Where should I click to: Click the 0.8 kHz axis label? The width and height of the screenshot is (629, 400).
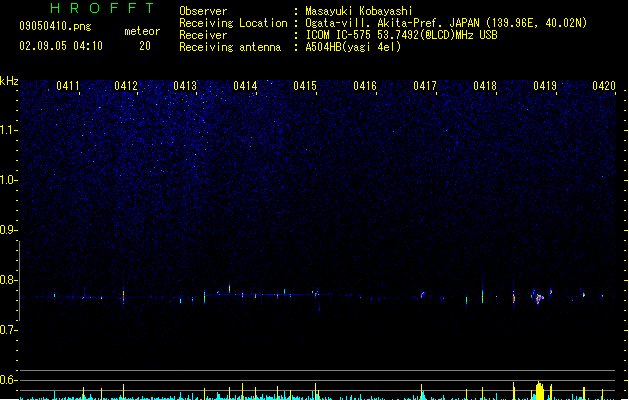click(8, 280)
